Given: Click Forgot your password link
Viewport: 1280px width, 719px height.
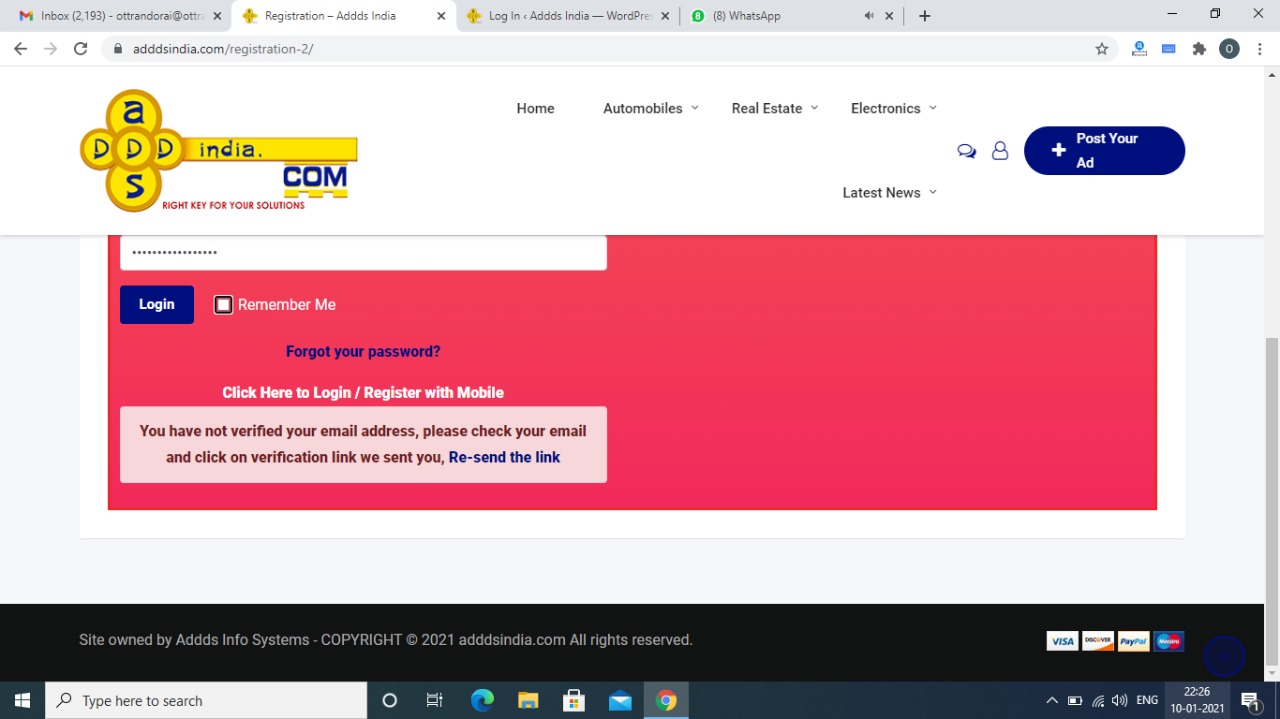Looking at the screenshot, I should [x=363, y=351].
